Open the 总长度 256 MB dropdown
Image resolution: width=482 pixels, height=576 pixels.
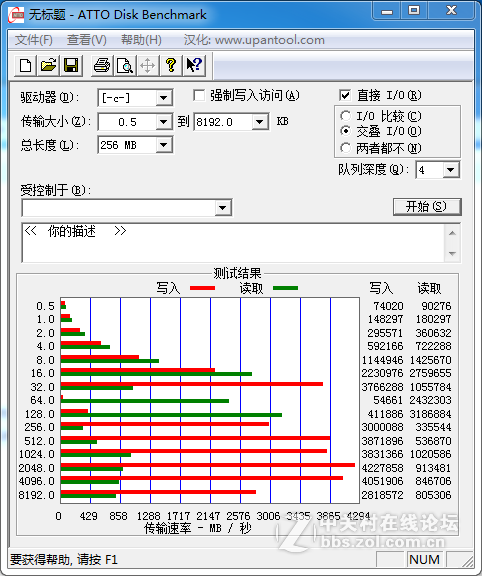click(x=163, y=145)
